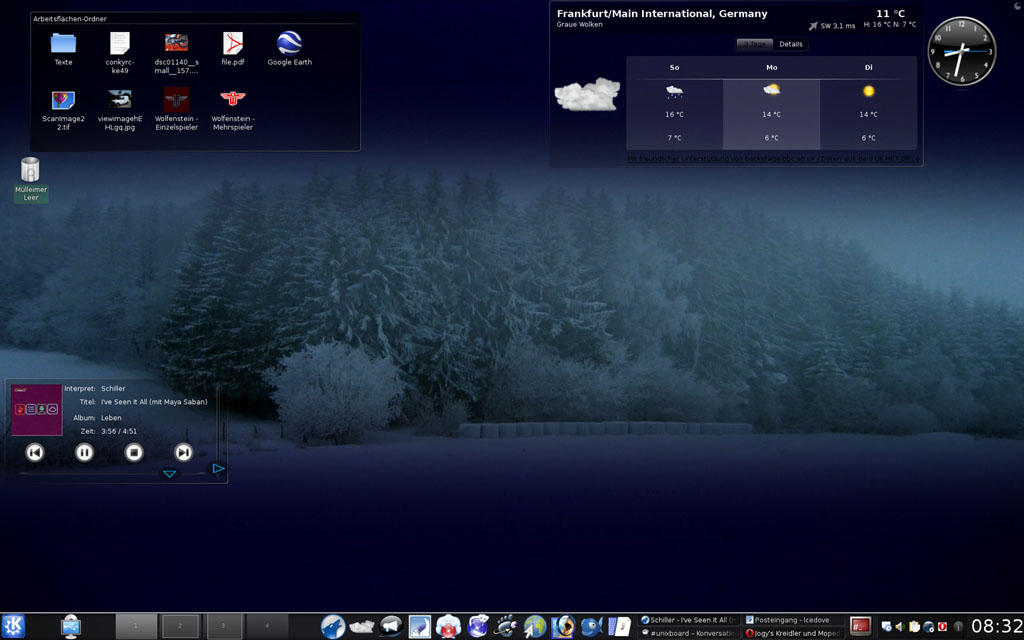Screen dimensions: 1024x640
Task: Click the track position slider in music widget
Action: tap(110, 474)
